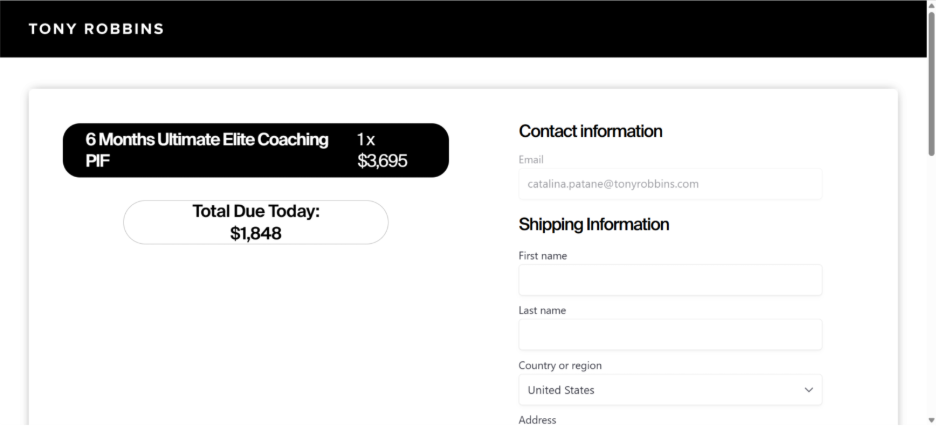Image resolution: width=936 pixels, height=426 pixels.
Task: Click the $3,695 price text
Action: [x=382, y=161]
